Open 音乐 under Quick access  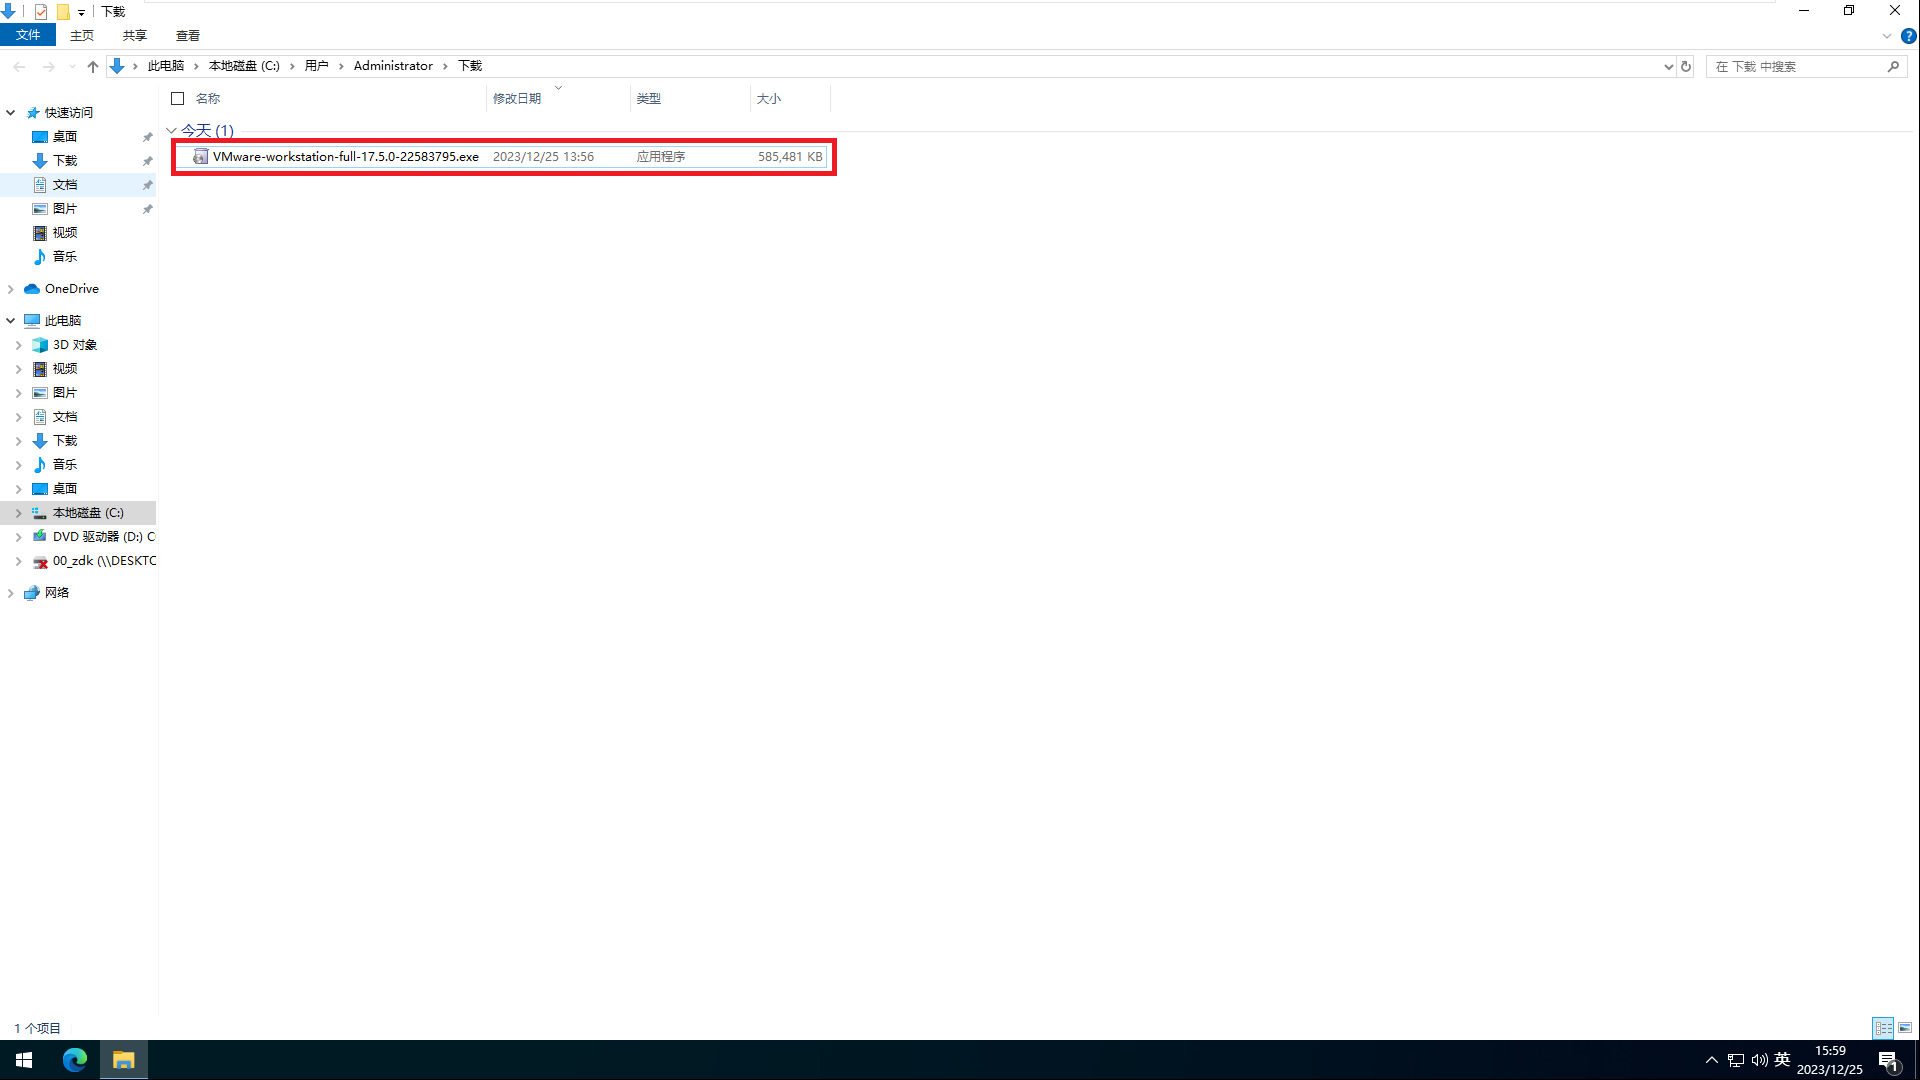click(x=65, y=257)
